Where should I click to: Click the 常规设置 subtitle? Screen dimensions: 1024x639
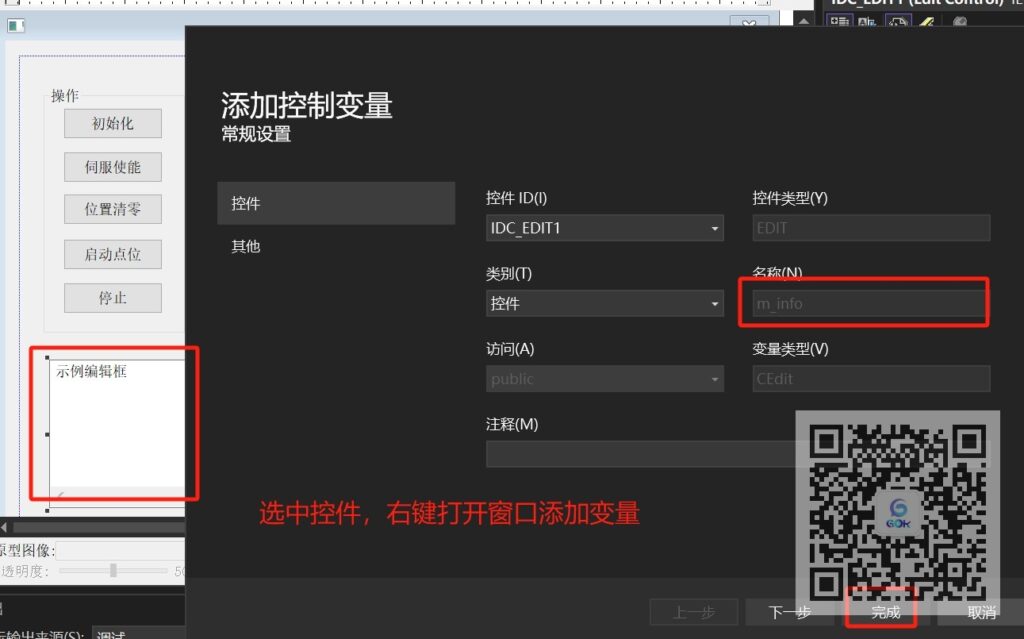point(256,134)
